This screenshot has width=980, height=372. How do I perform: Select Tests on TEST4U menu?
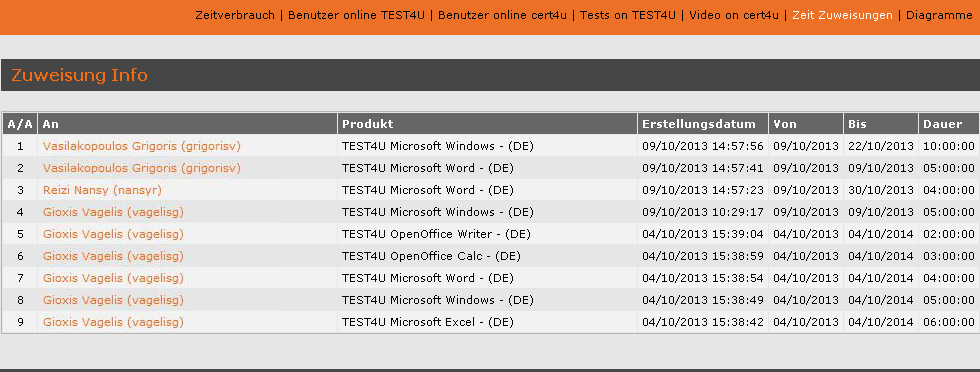click(x=628, y=15)
